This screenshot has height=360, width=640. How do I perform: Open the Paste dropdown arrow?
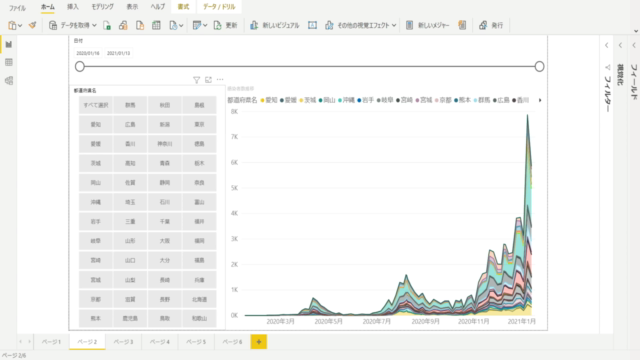pos(20,26)
